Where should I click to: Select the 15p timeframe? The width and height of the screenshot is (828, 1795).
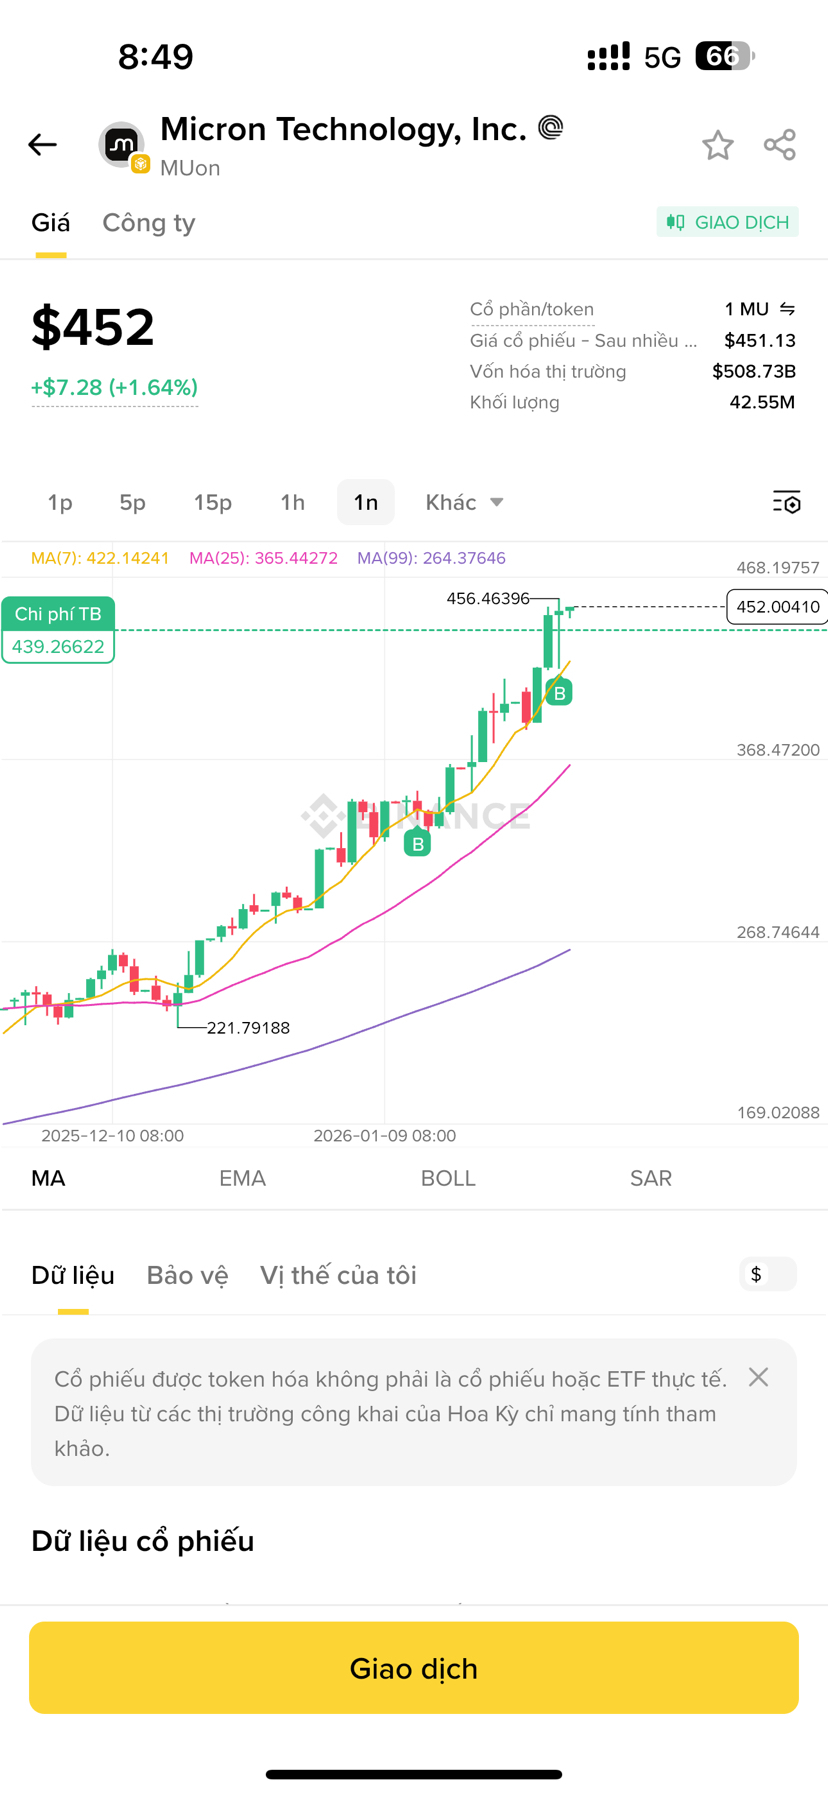tap(213, 502)
